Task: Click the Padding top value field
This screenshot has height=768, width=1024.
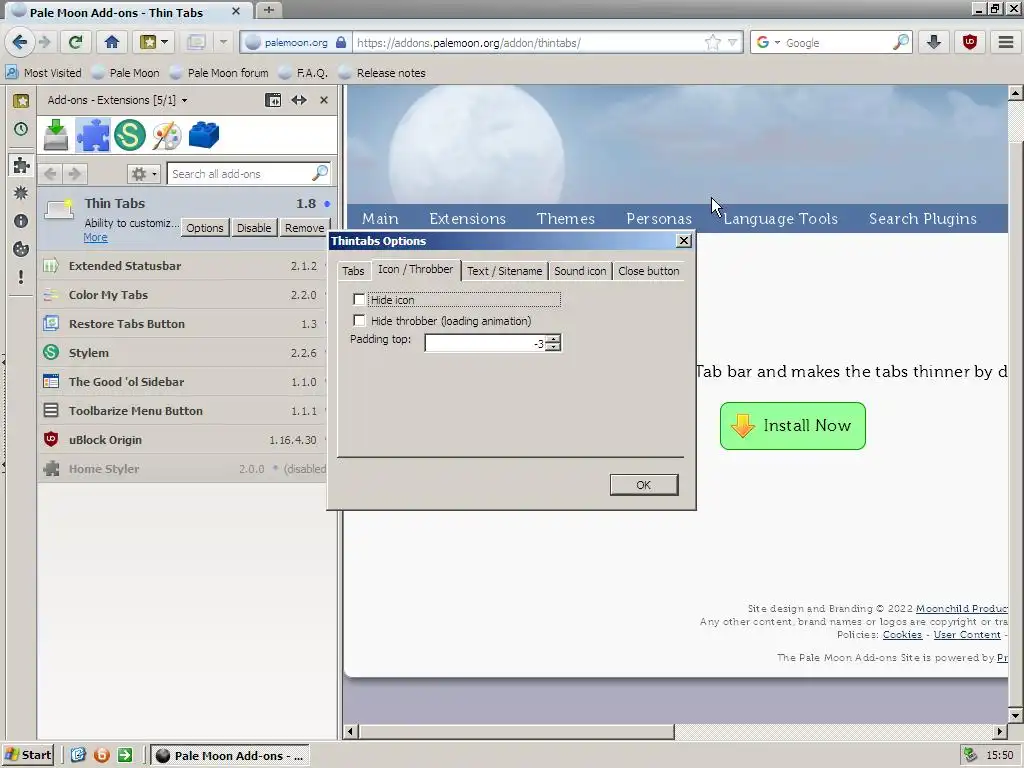Action: 485,344
